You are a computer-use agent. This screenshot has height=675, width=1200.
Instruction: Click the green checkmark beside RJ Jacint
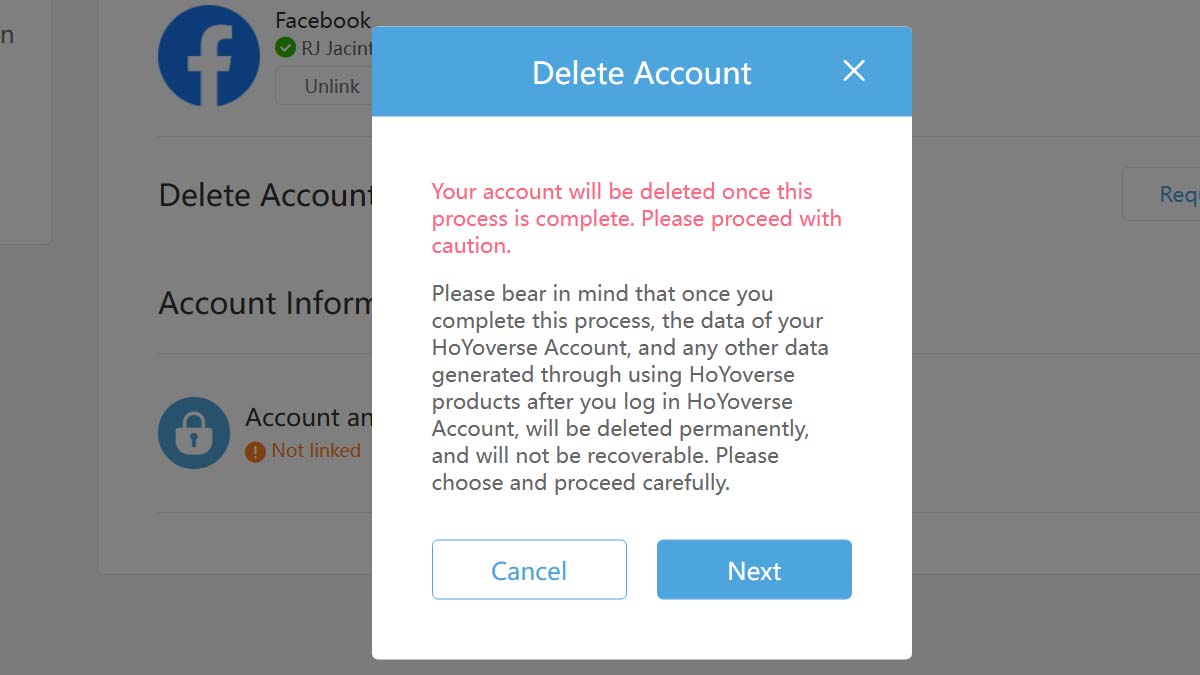[286, 47]
